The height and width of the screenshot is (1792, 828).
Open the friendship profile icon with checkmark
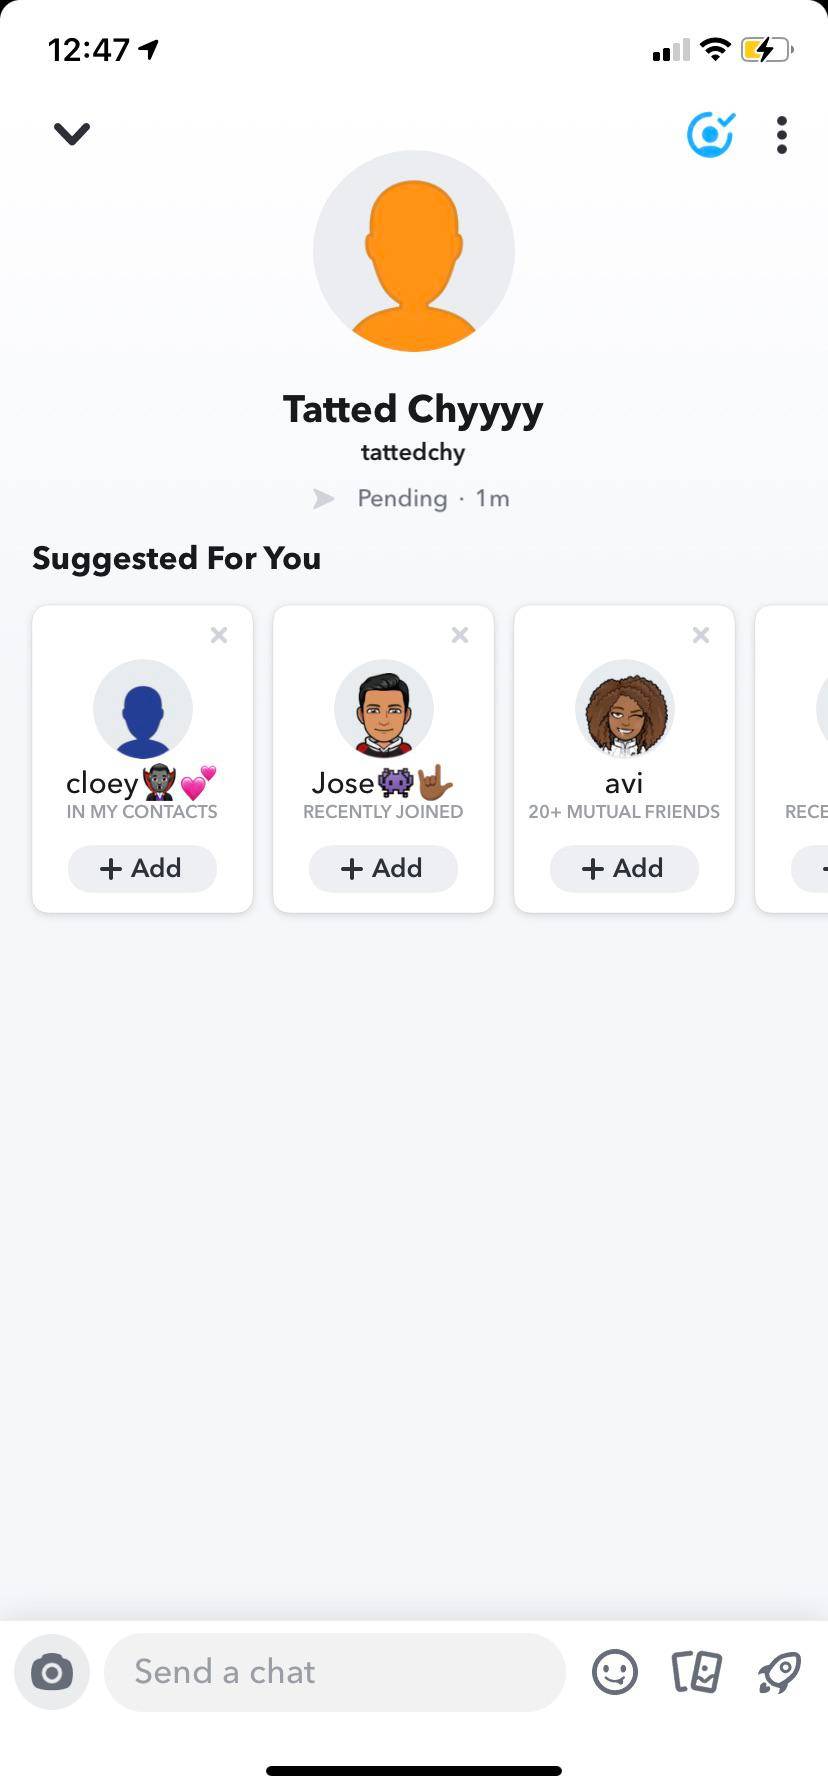point(710,135)
